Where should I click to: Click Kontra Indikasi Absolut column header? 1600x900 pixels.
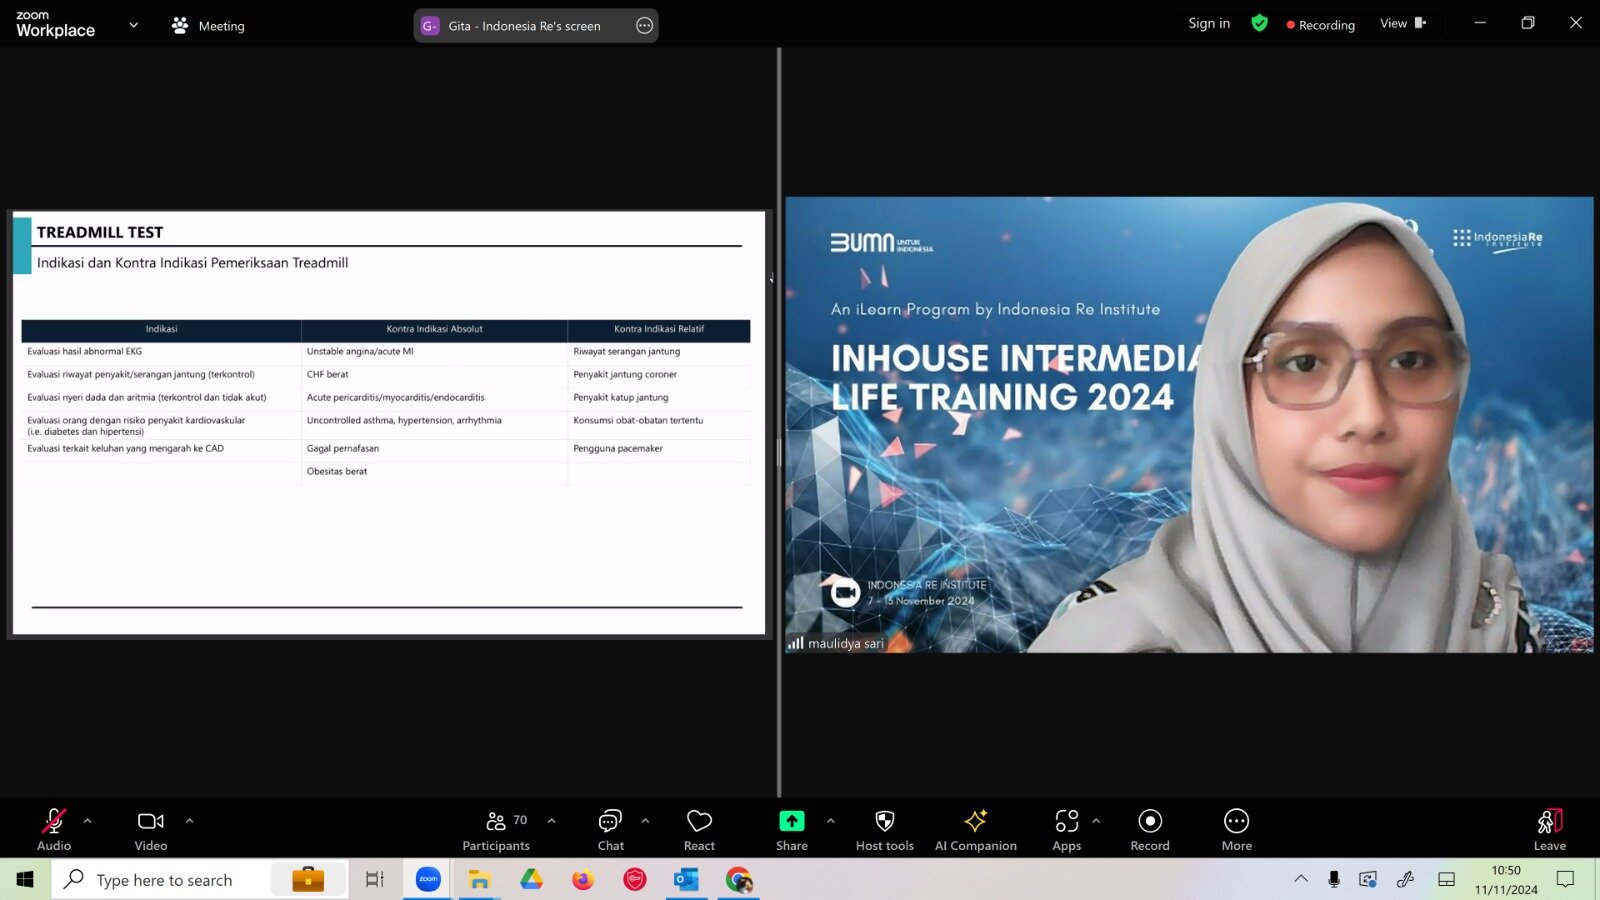point(434,329)
